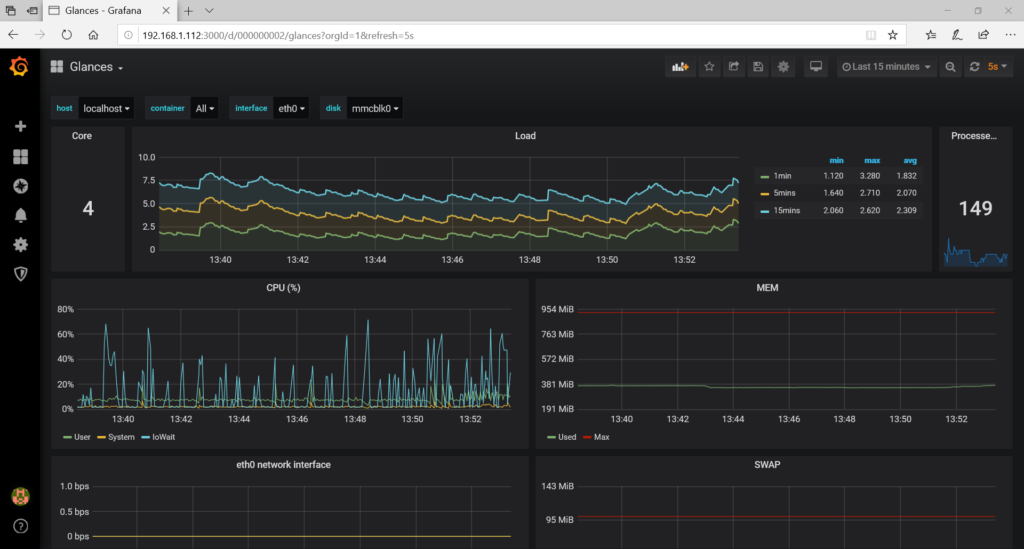Star this dashboard as favorite
The image size is (1024, 549).
click(709, 67)
